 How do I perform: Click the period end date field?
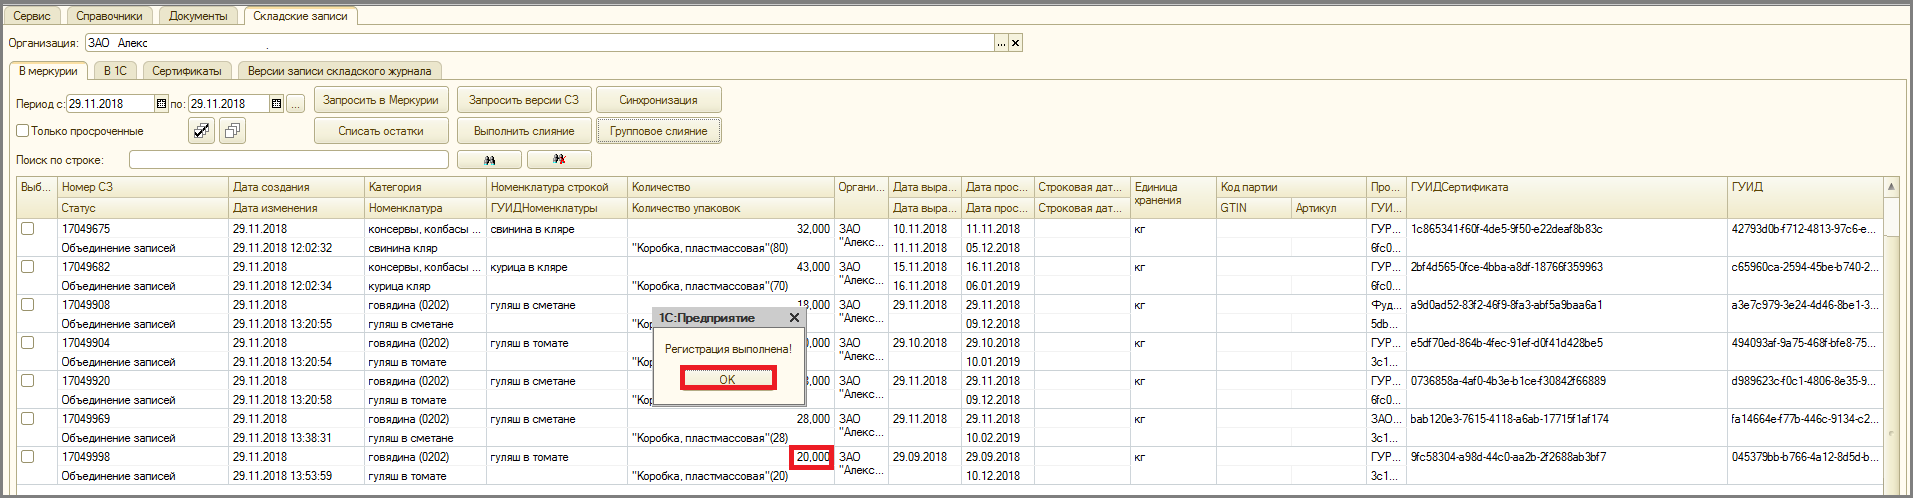tap(229, 104)
